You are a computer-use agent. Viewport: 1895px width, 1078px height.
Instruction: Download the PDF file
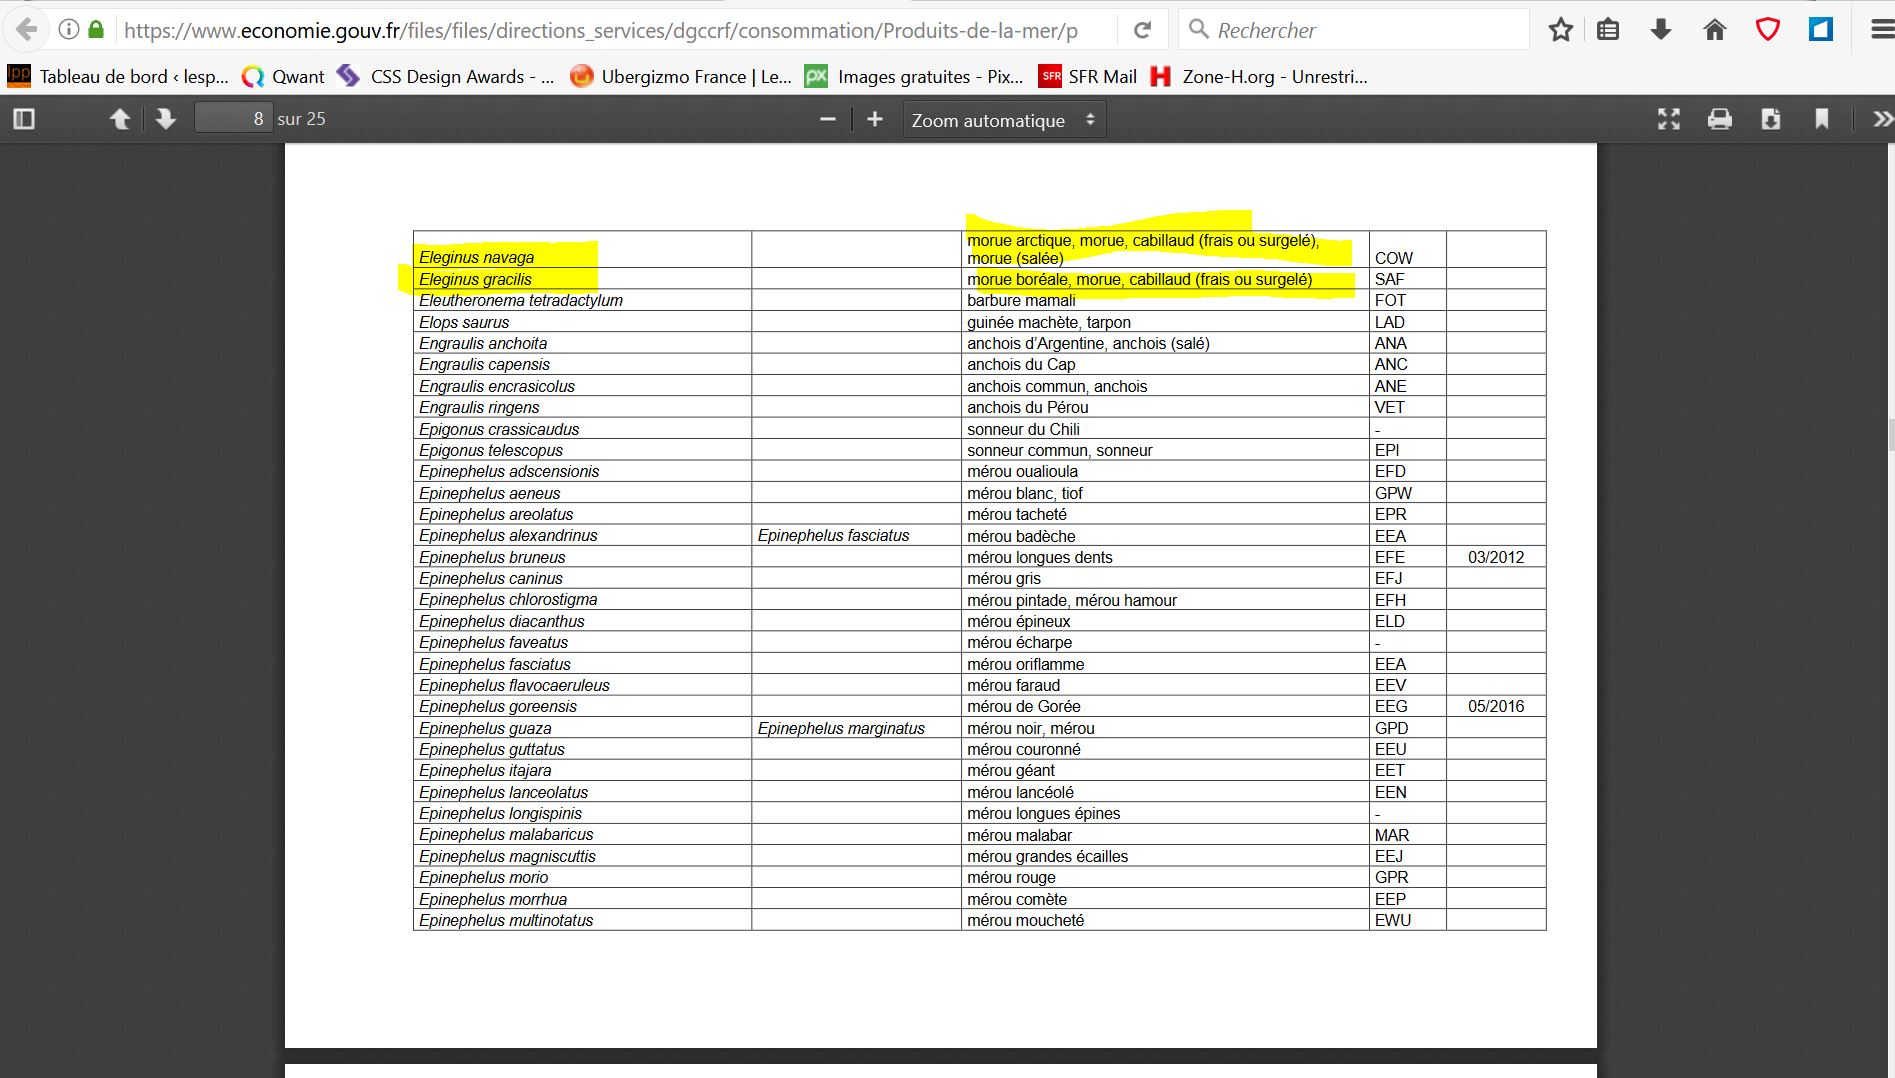[x=1770, y=120]
